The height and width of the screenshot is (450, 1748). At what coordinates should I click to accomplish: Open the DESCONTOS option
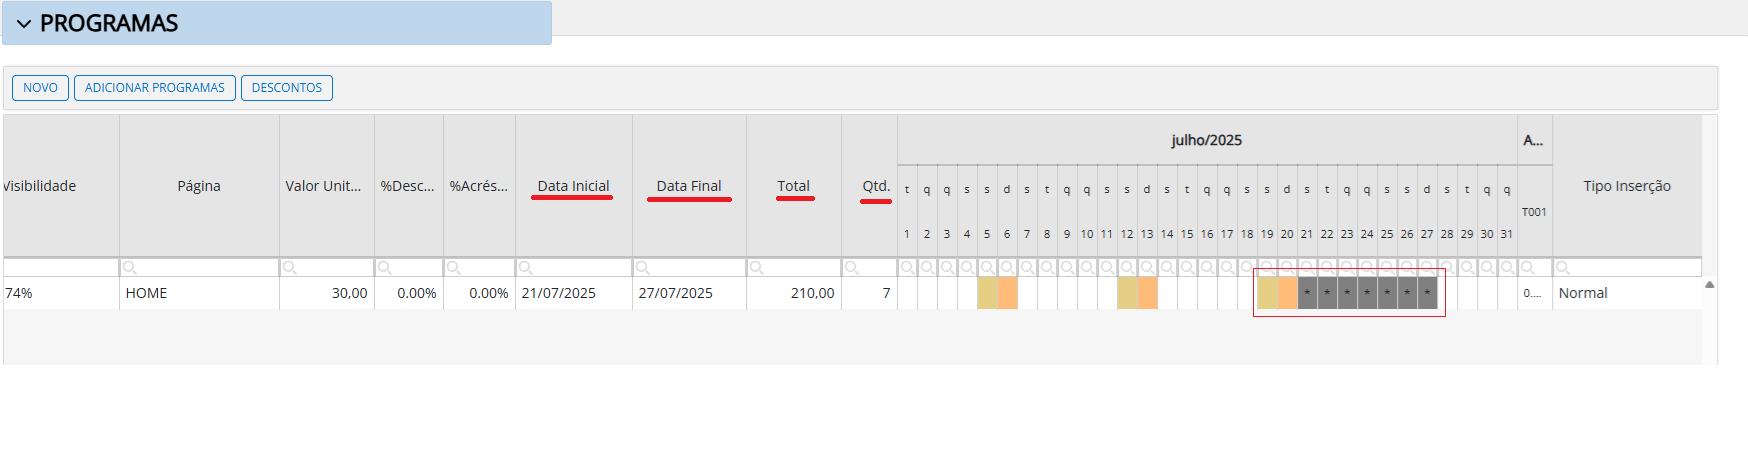[287, 88]
